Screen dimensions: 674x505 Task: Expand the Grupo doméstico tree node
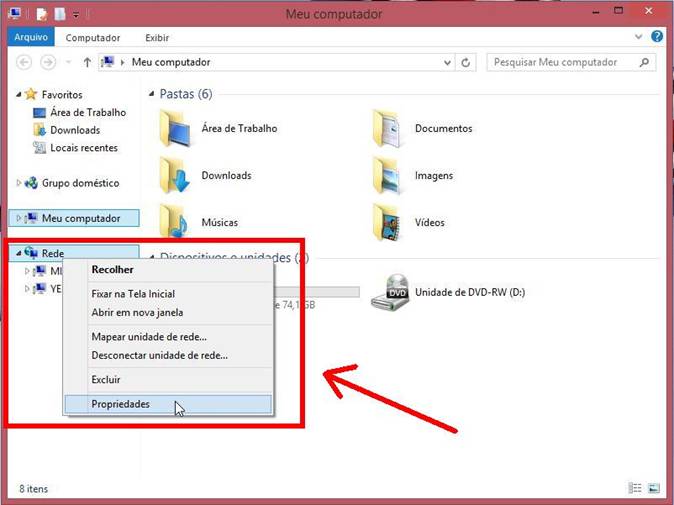(x=19, y=183)
